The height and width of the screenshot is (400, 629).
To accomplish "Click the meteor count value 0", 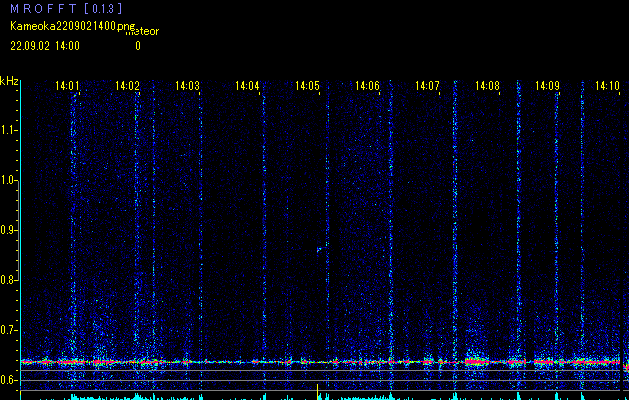I will click(138, 46).
